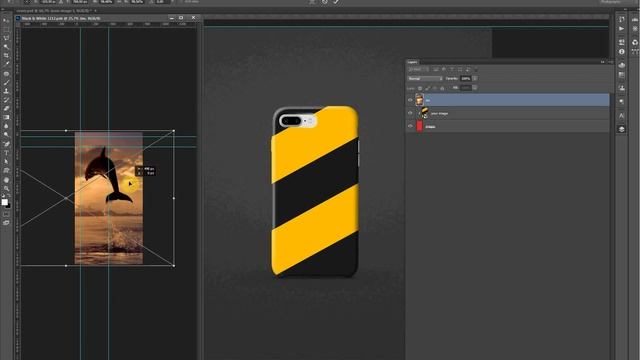Maximize the Black & White document window
The width and height of the screenshot is (640, 360).
(x=181, y=18)
